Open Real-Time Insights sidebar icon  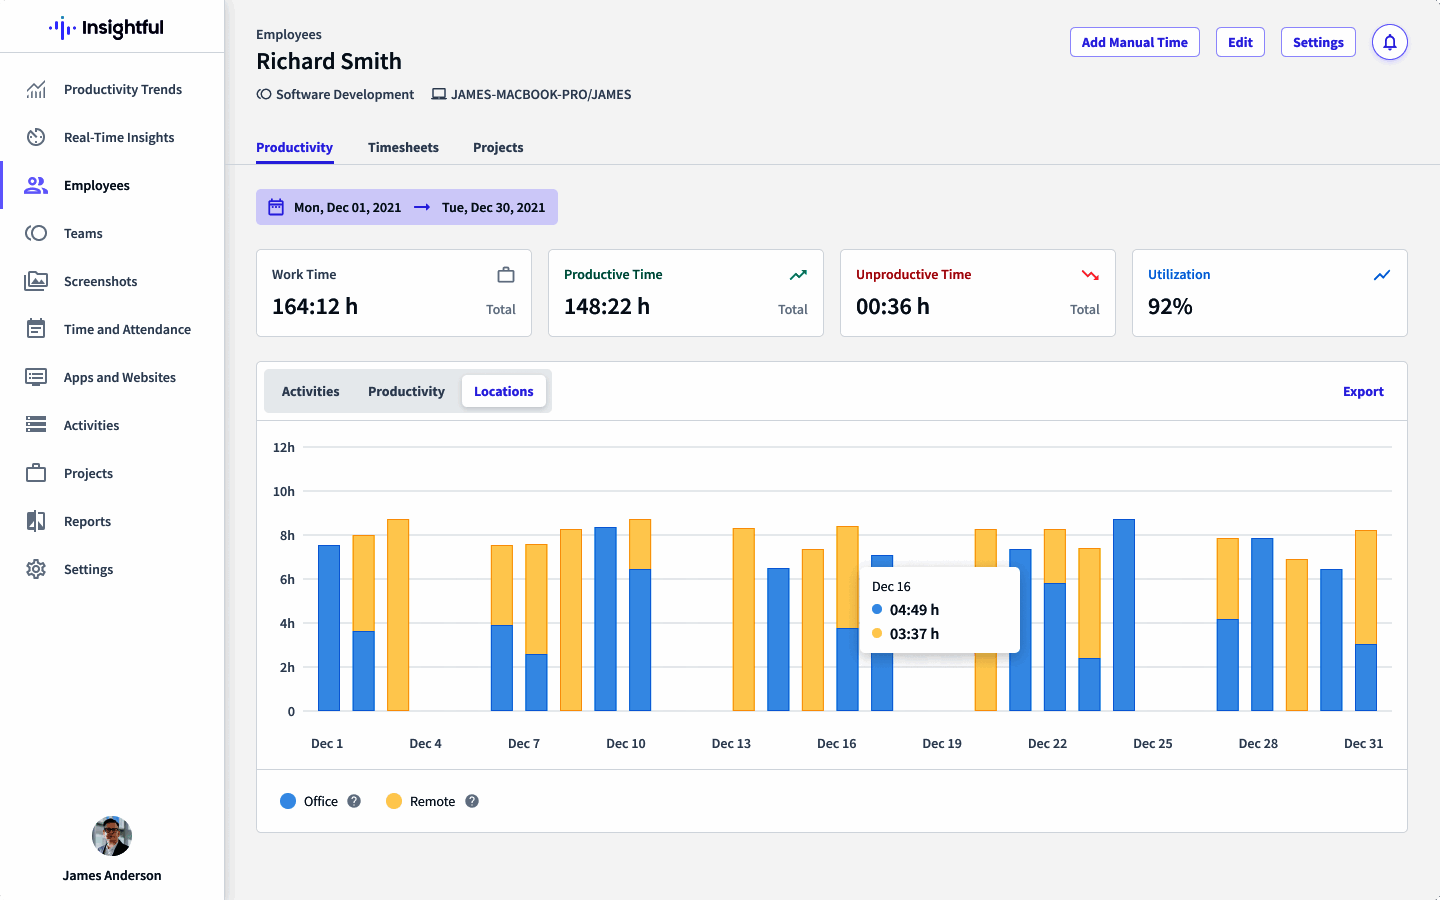[x=36, y=137]
